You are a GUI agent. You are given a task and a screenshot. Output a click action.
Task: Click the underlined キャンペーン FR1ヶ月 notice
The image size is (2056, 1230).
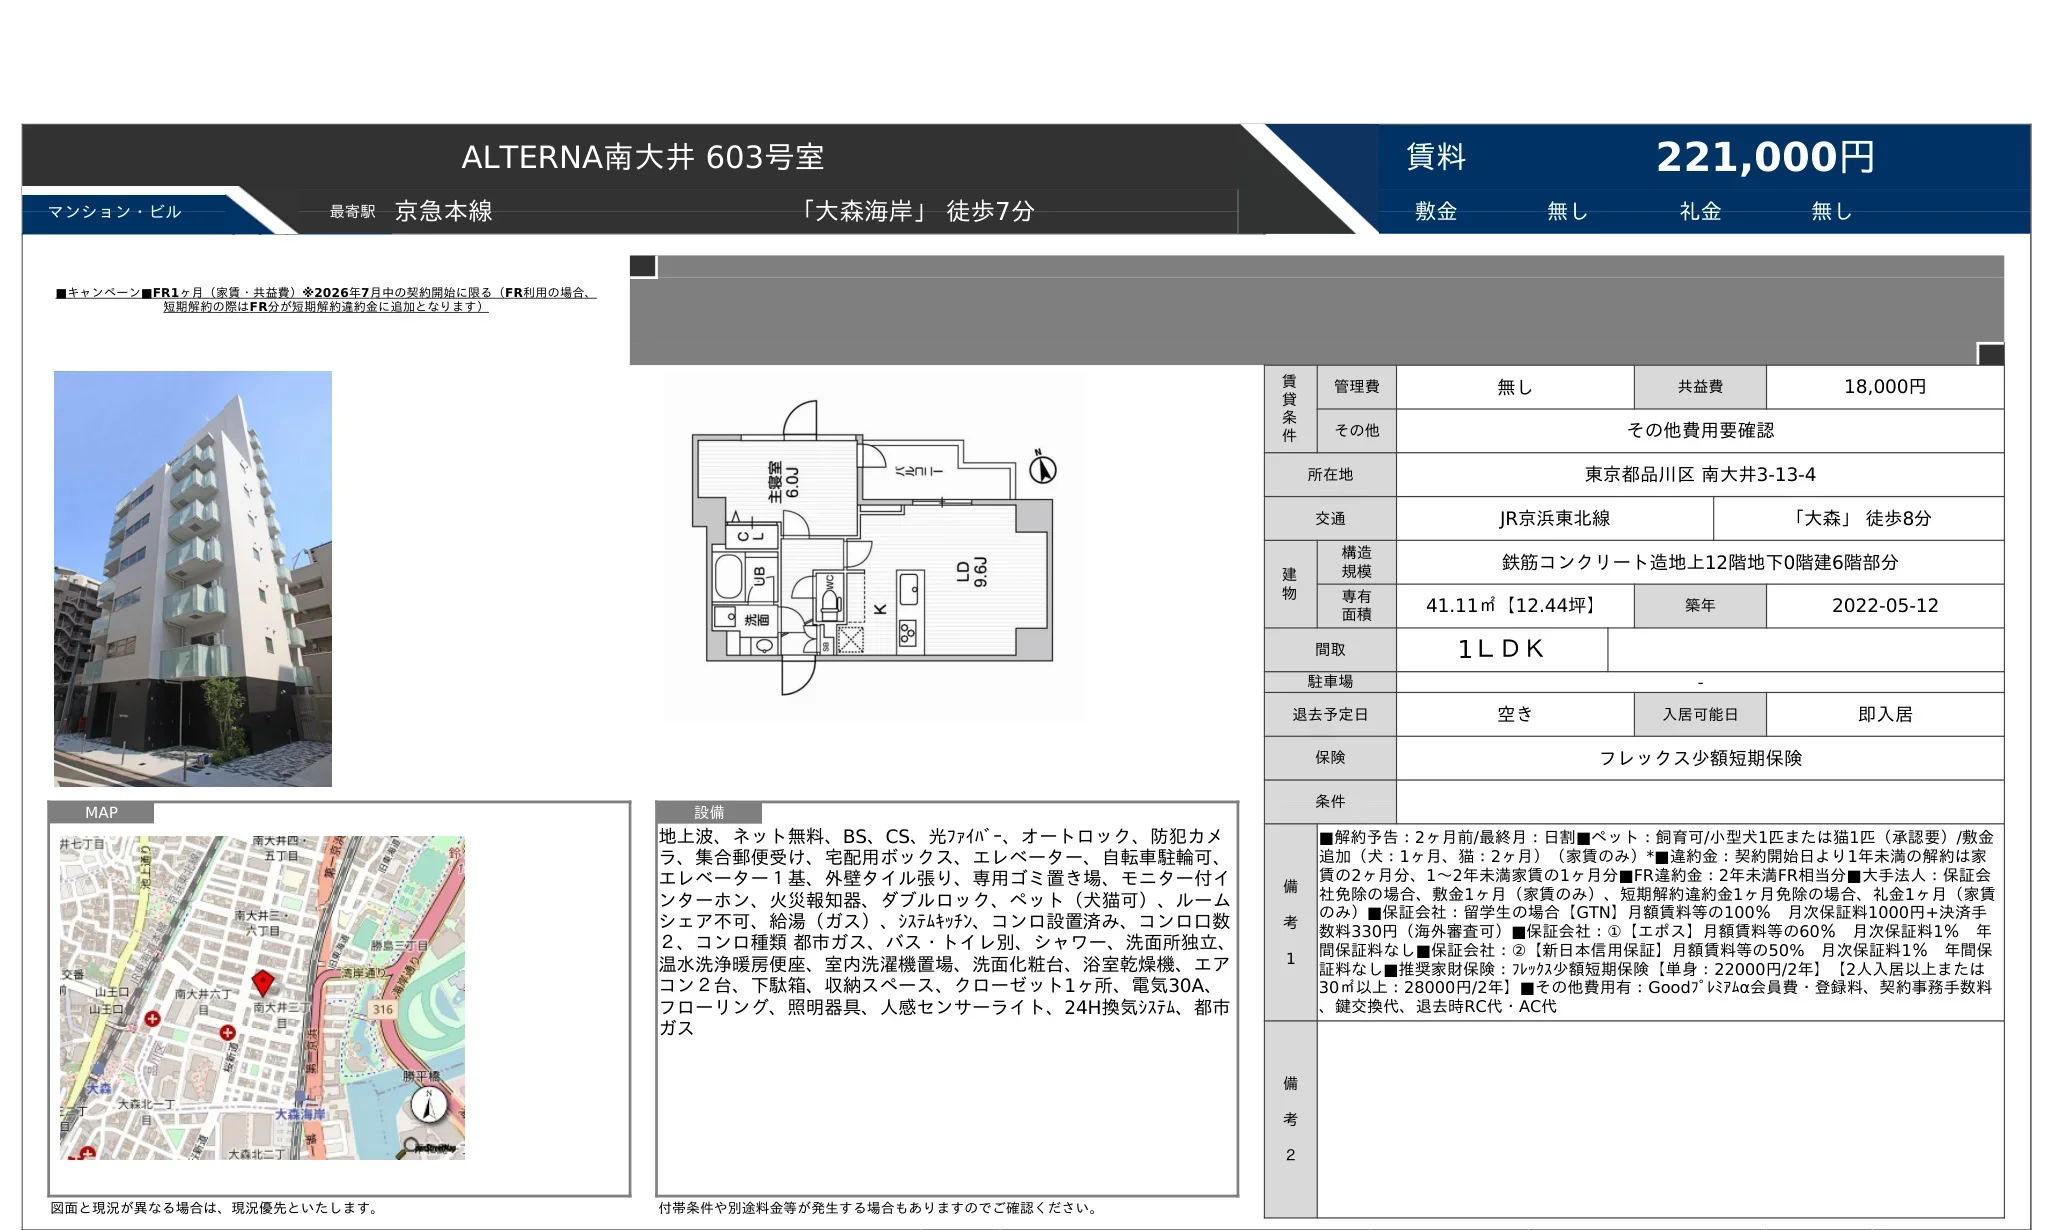tap(326, 300)
